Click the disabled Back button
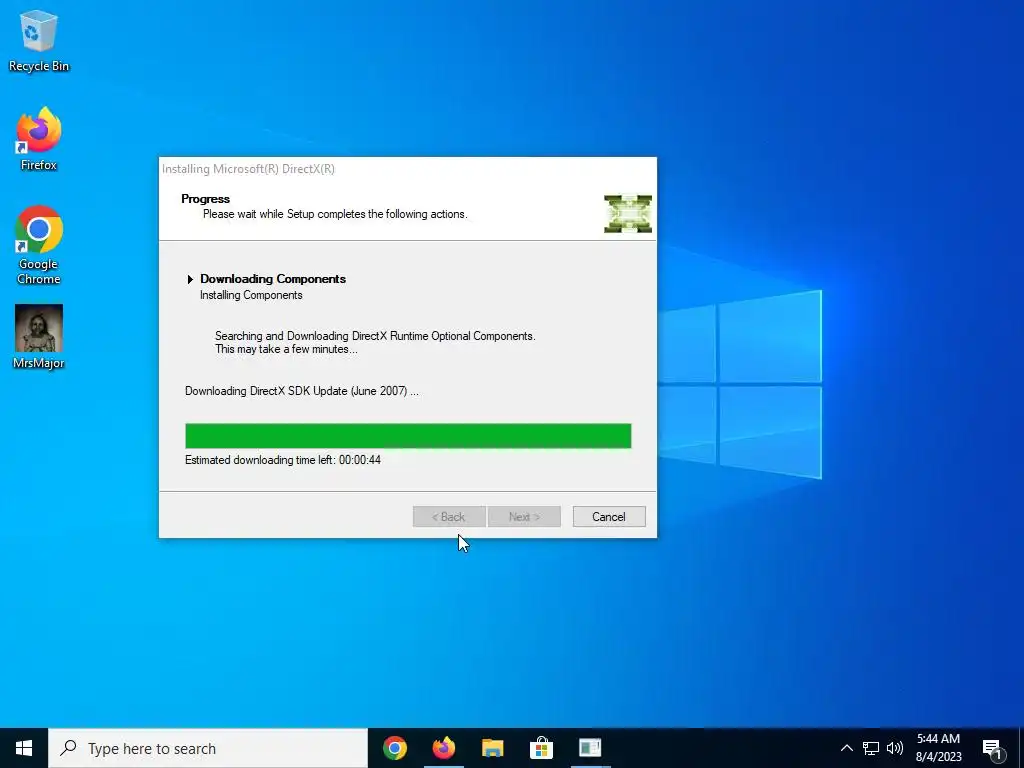1024x768 pixels. pos(449,517)
